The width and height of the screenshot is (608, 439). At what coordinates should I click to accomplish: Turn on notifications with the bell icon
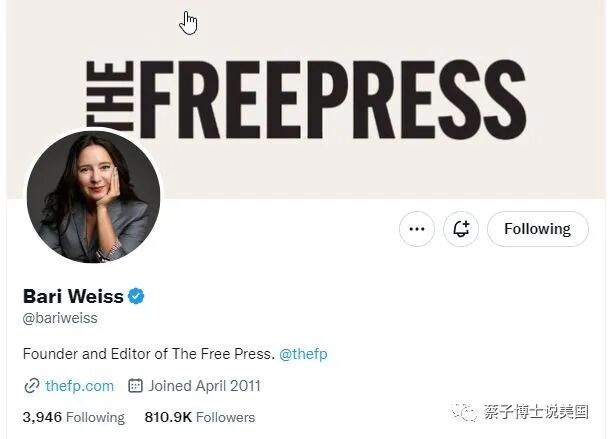461,229
